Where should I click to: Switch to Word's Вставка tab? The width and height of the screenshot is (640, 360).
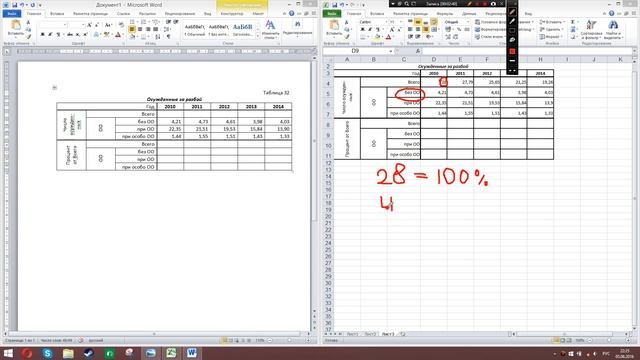click(57, 14)
